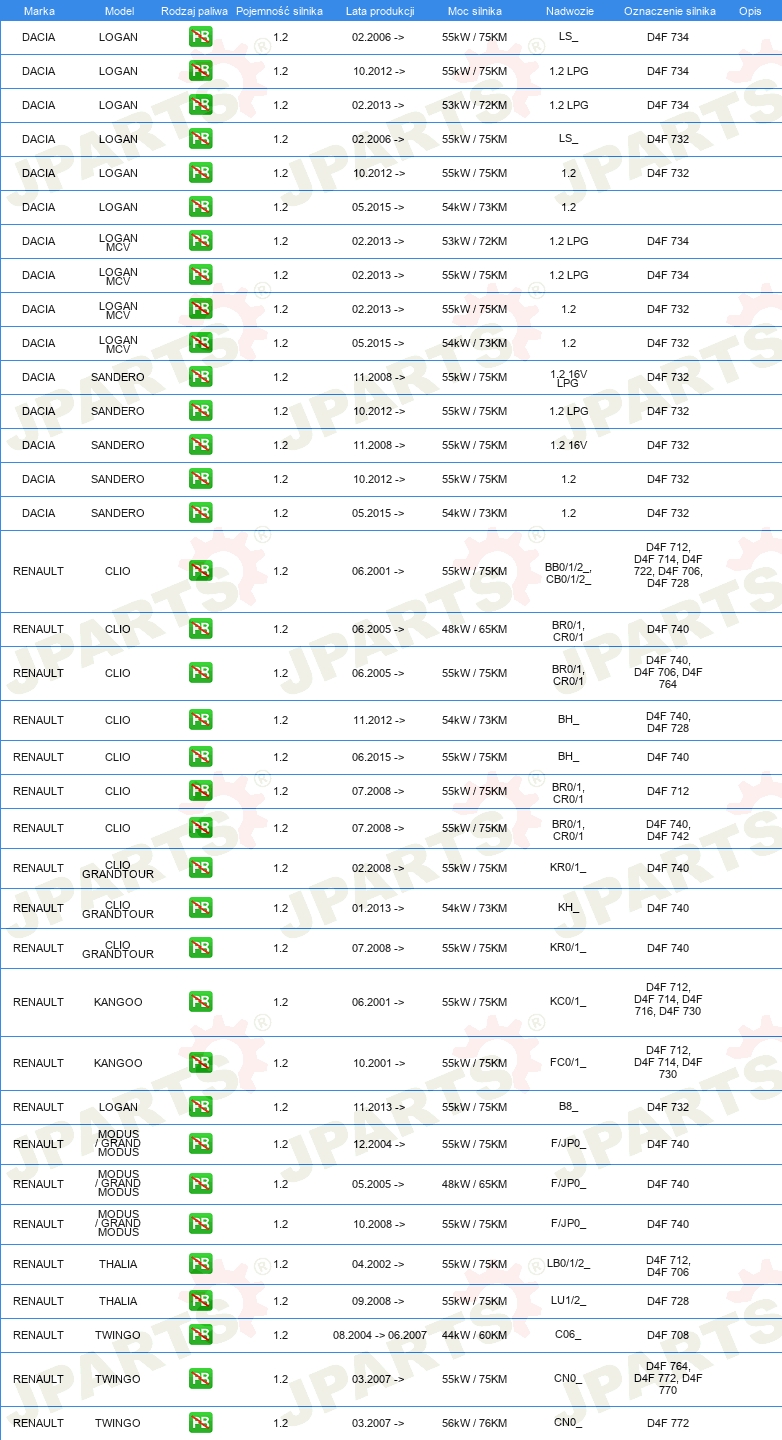Viewport: 782px width, 1440px height.
Task: Select production date 06.2015 ->
Action: pos(379,757)
